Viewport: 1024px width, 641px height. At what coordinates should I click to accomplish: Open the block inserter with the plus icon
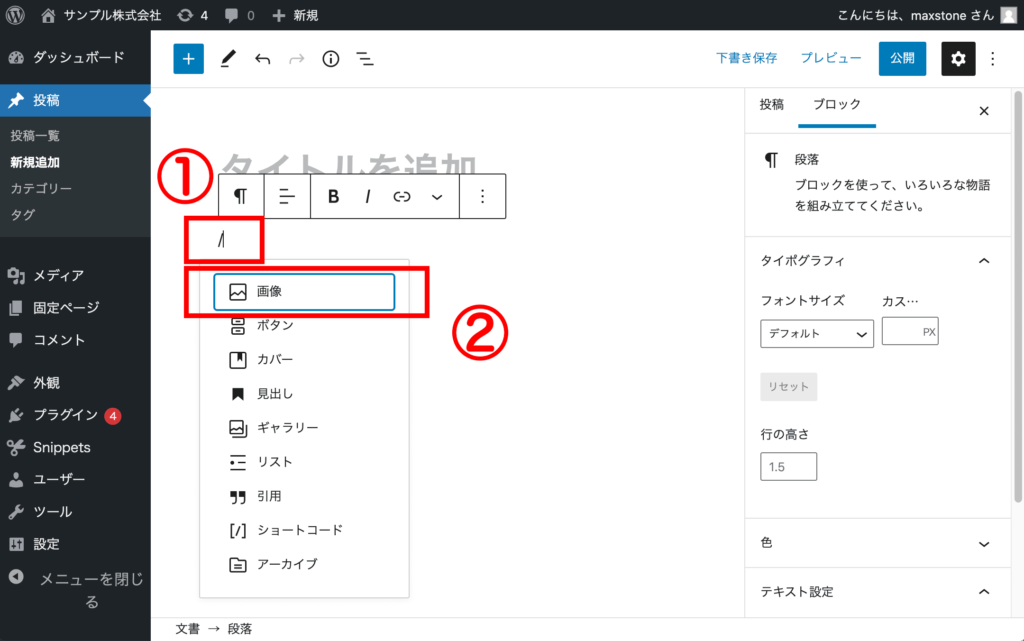[x=188, y=58]
